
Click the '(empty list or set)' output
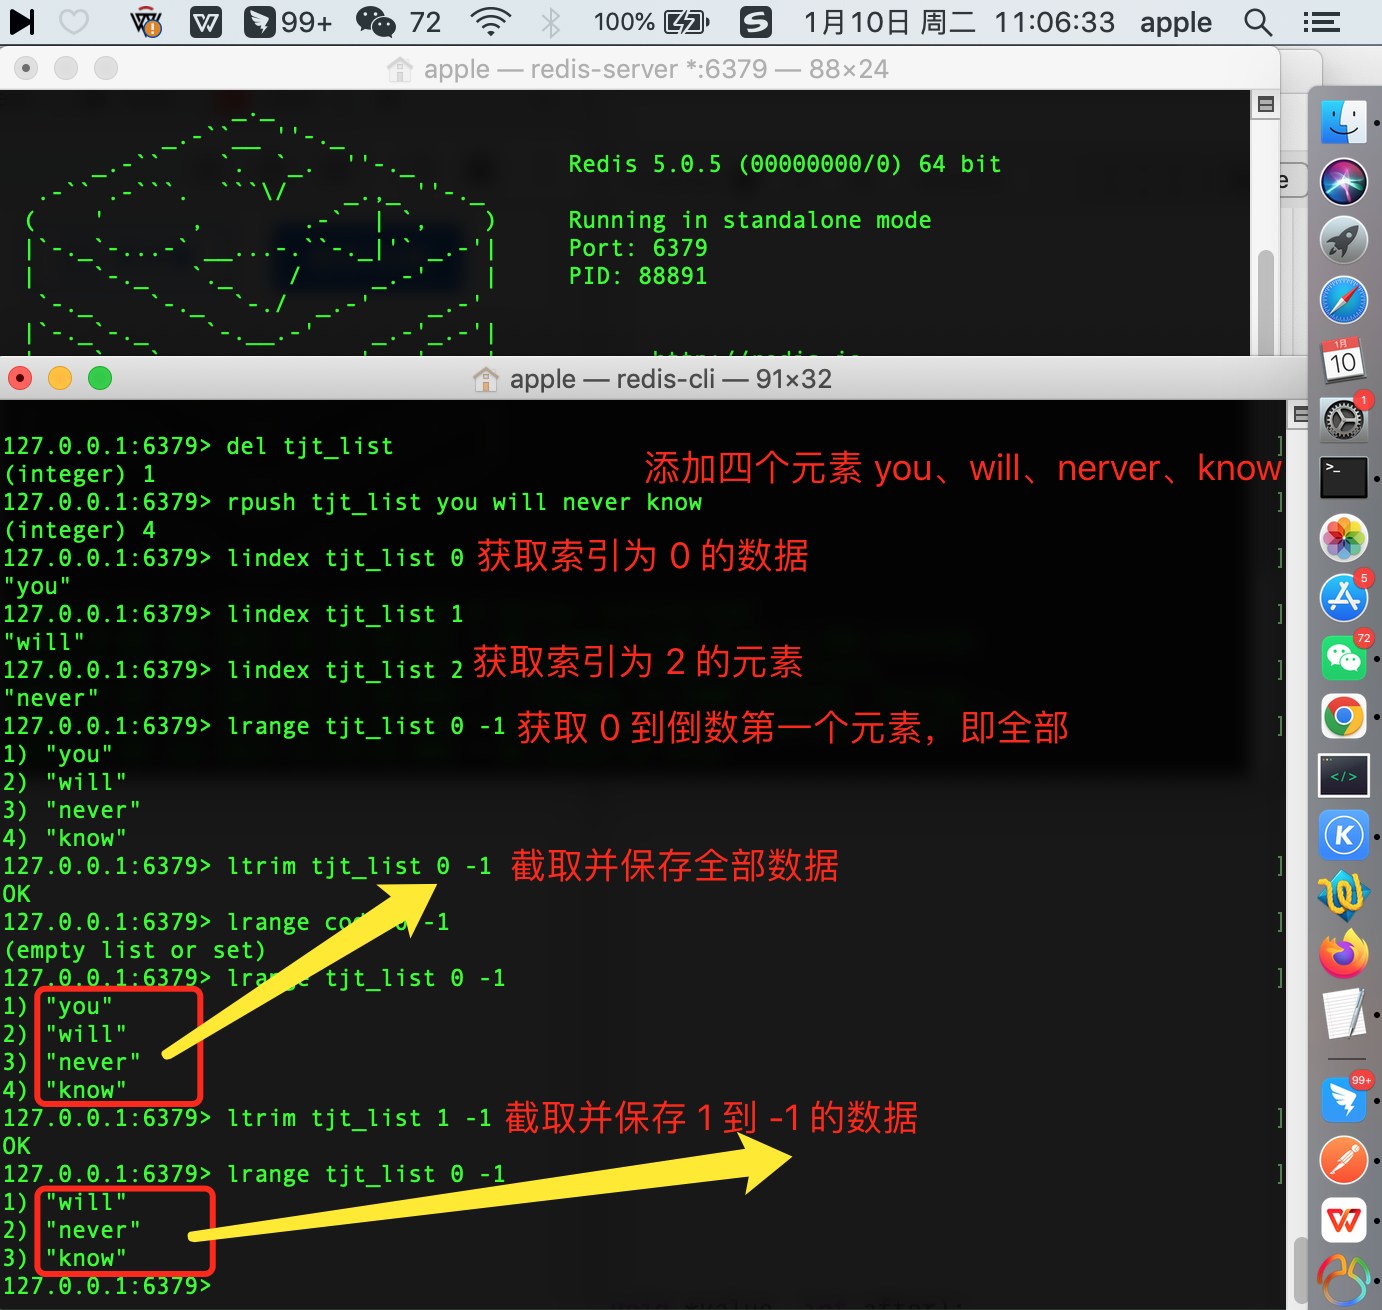(x=135, y=950)
